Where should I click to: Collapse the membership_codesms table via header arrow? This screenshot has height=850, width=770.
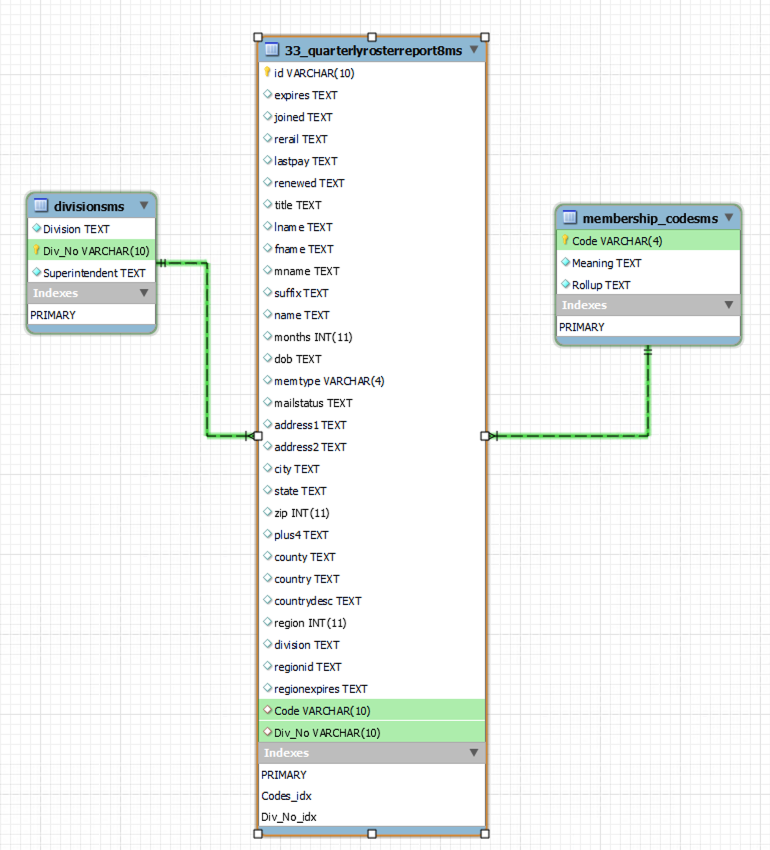[729, 217]
